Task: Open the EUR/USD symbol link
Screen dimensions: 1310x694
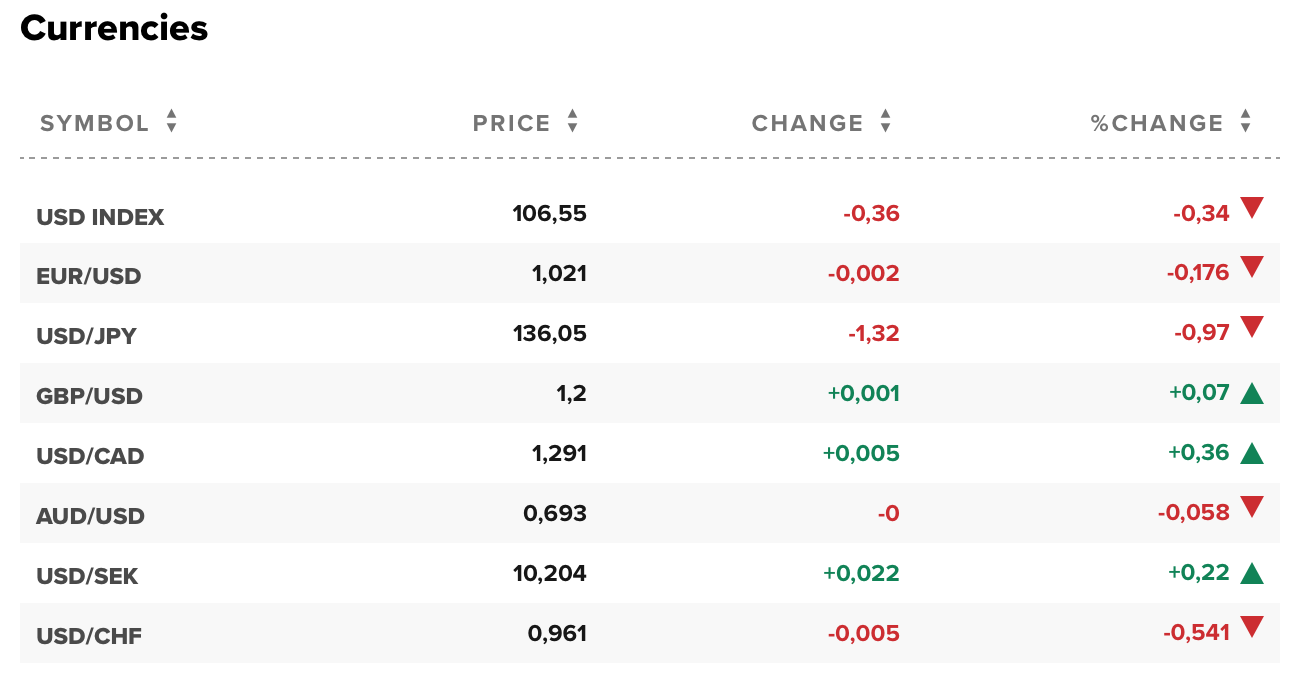Action: point(89,276)
